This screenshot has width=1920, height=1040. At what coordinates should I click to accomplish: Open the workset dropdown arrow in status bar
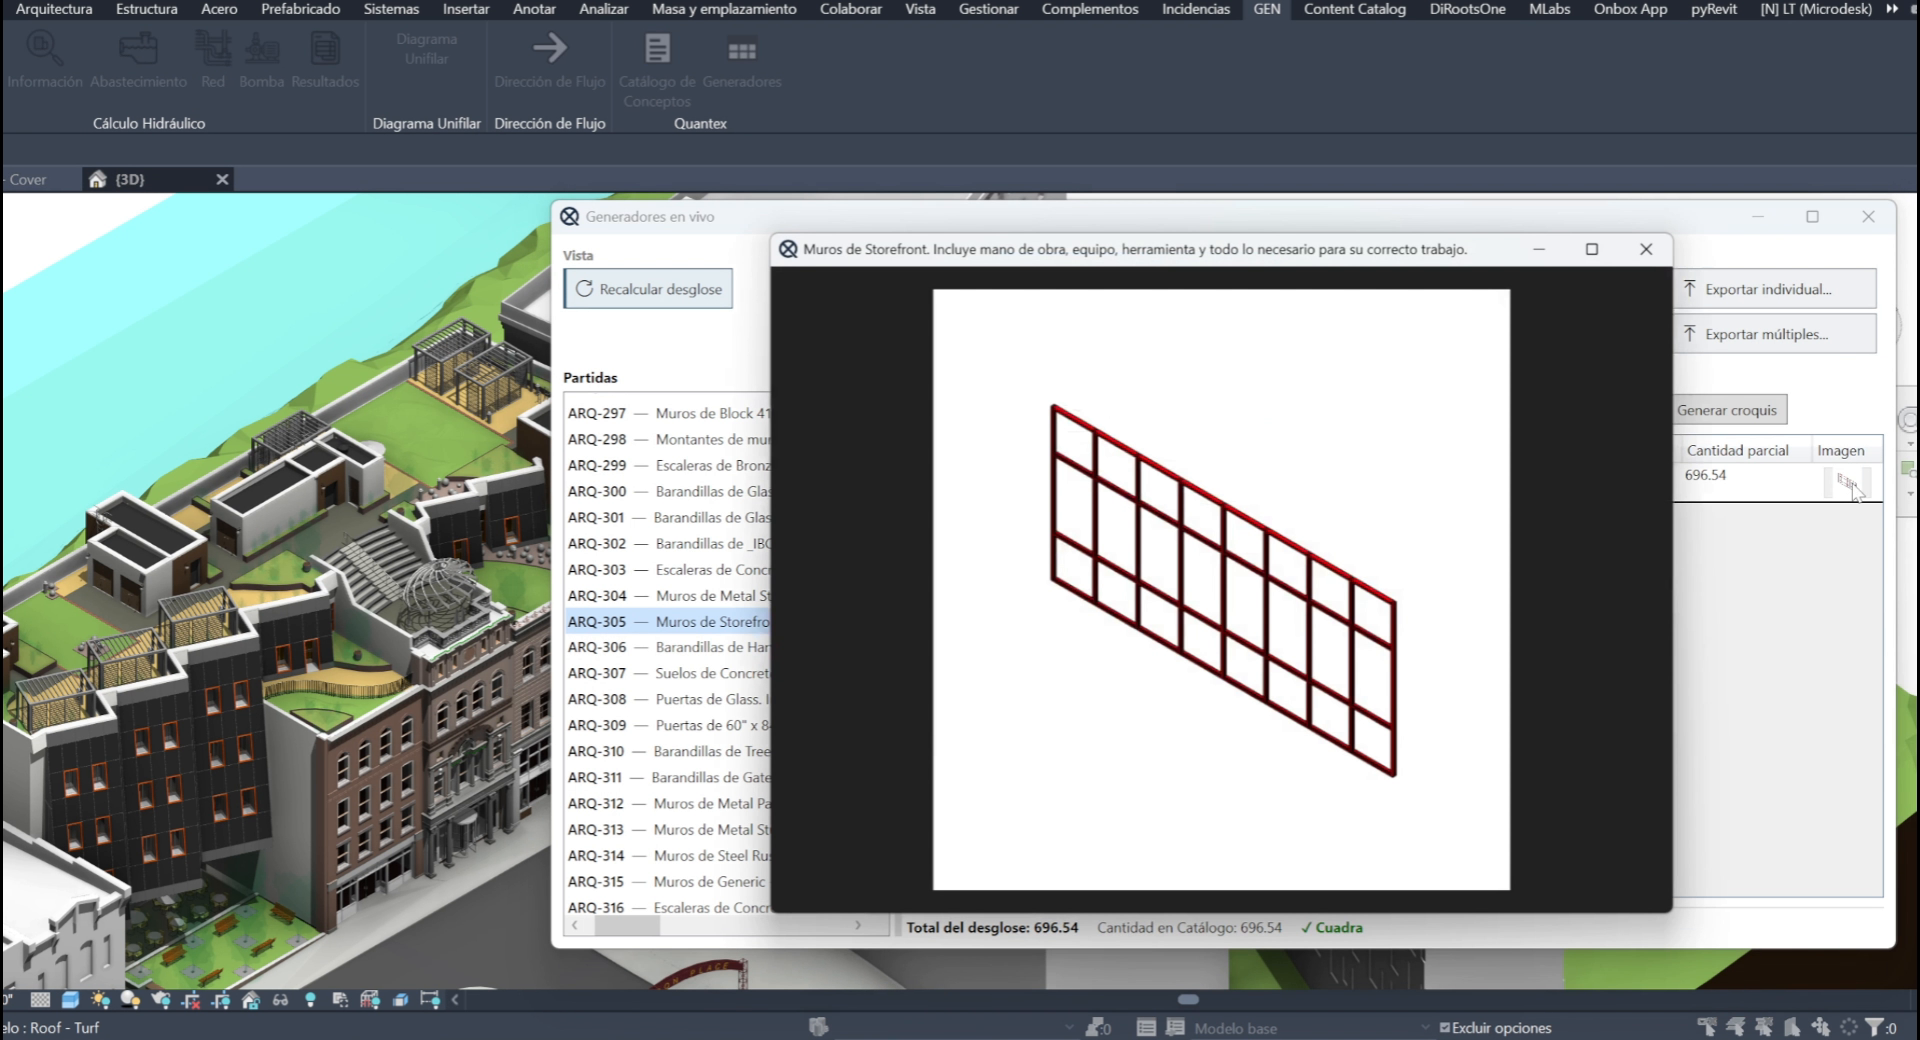pos(1069,1027)
